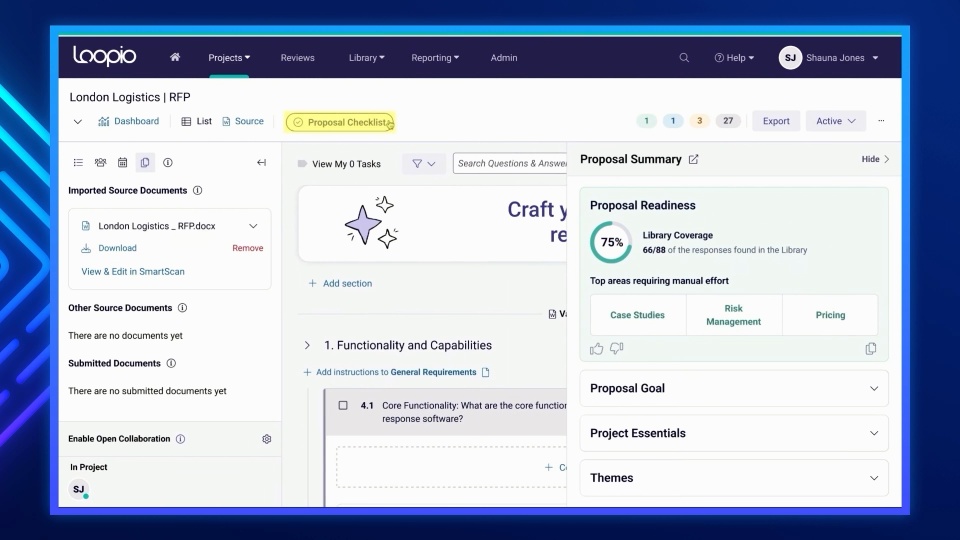Screen dimensions: 960x540
Task: Switch to the List view
Action: pos(197,121)
